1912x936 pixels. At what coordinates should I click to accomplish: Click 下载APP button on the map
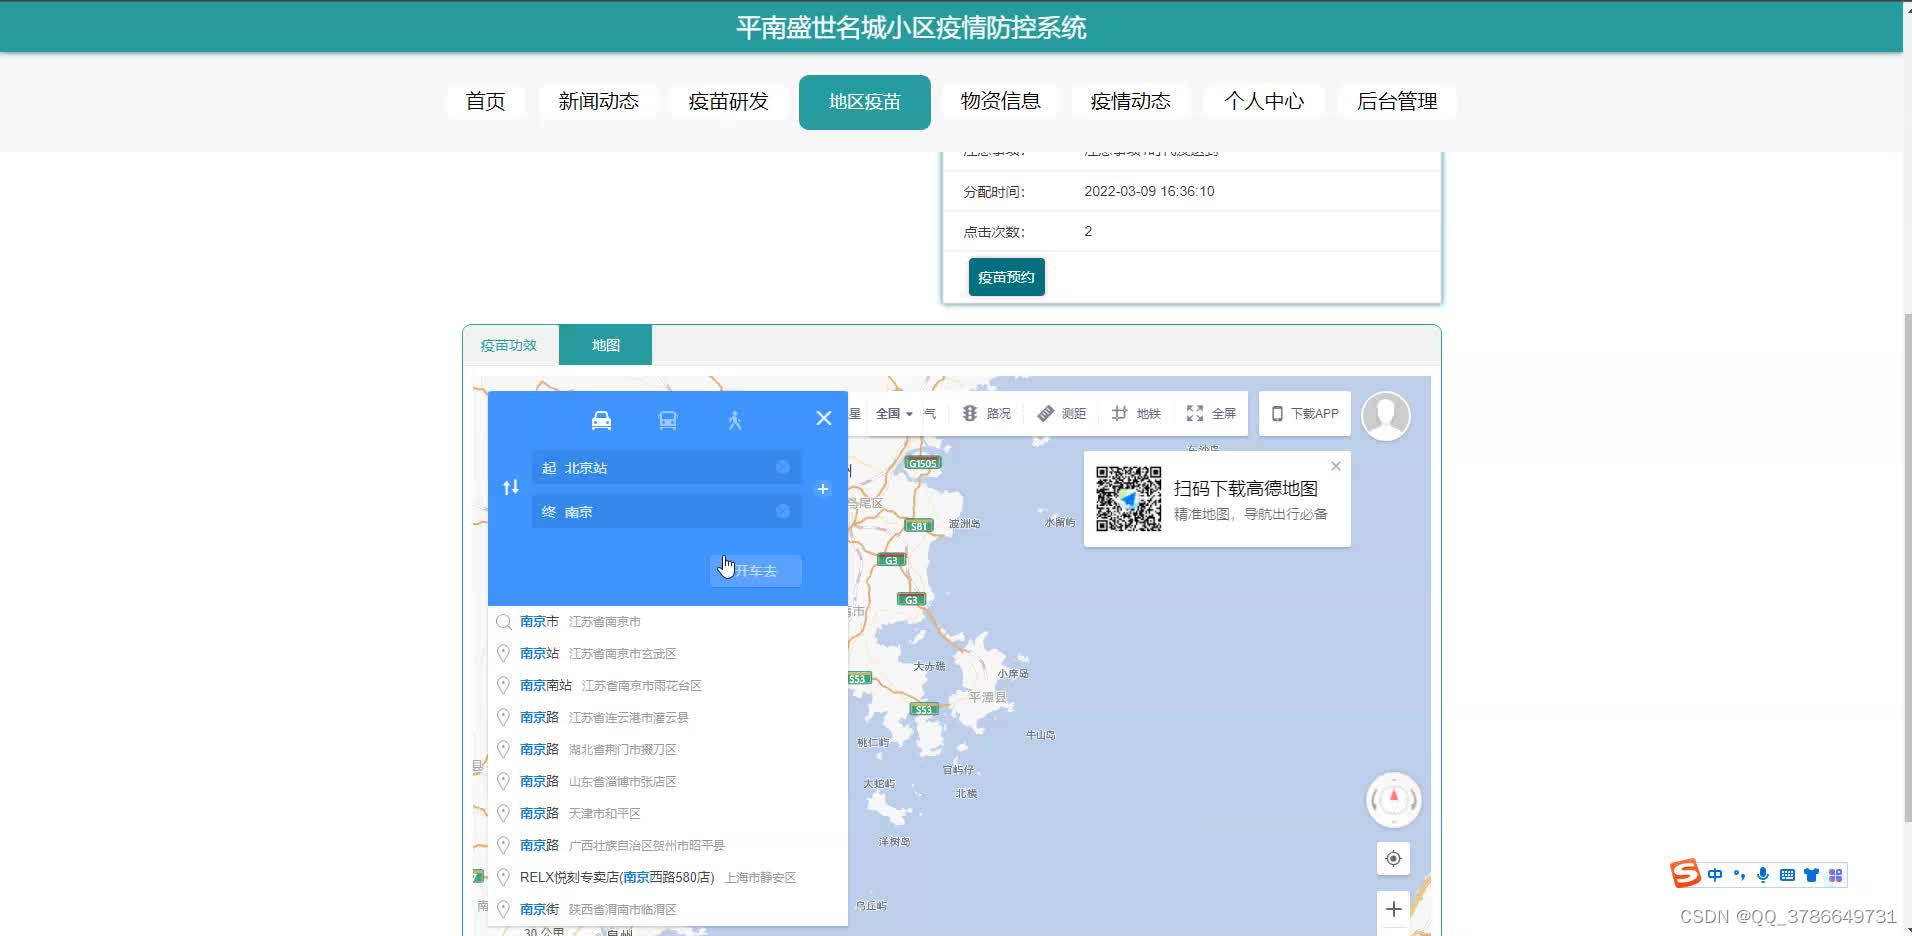pos(1305,413)
